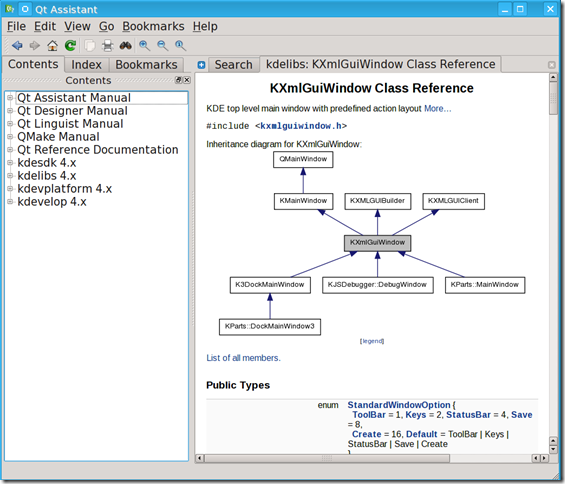The image size is (565, 484).
Task: Expand kdesdk 4.x tree node
Action: tap(10, 163)
